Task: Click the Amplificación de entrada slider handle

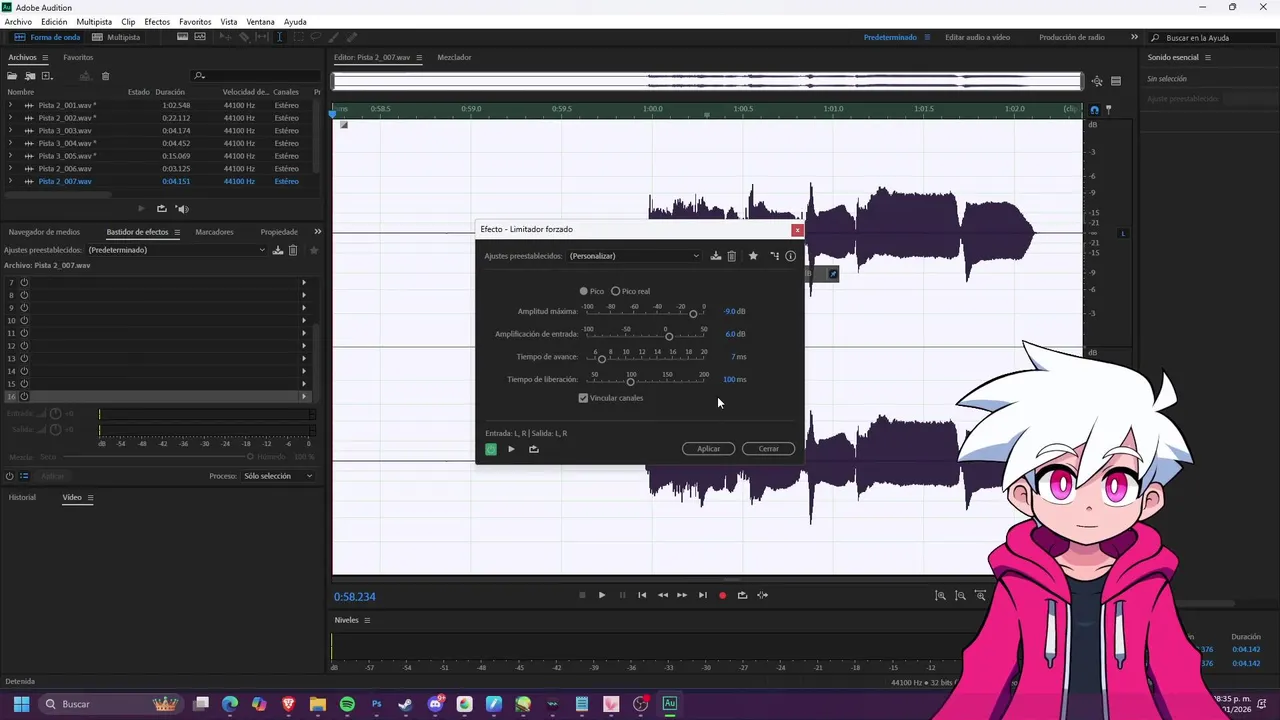Action: coord(669,336)
